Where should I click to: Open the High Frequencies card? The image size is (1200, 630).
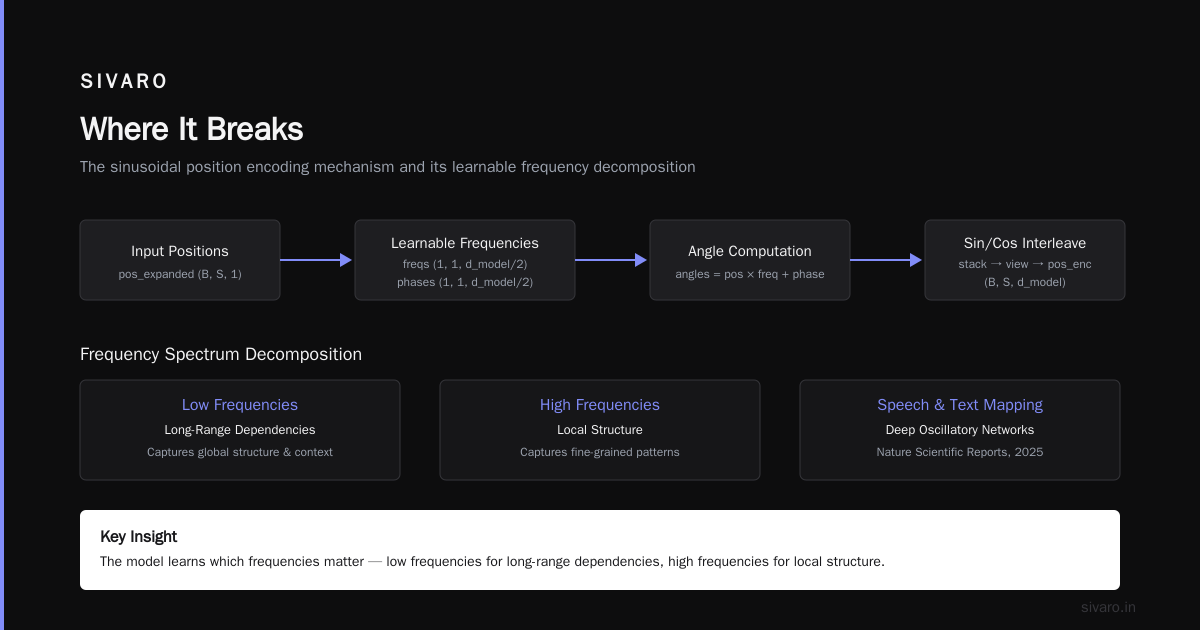coord(600,430)
